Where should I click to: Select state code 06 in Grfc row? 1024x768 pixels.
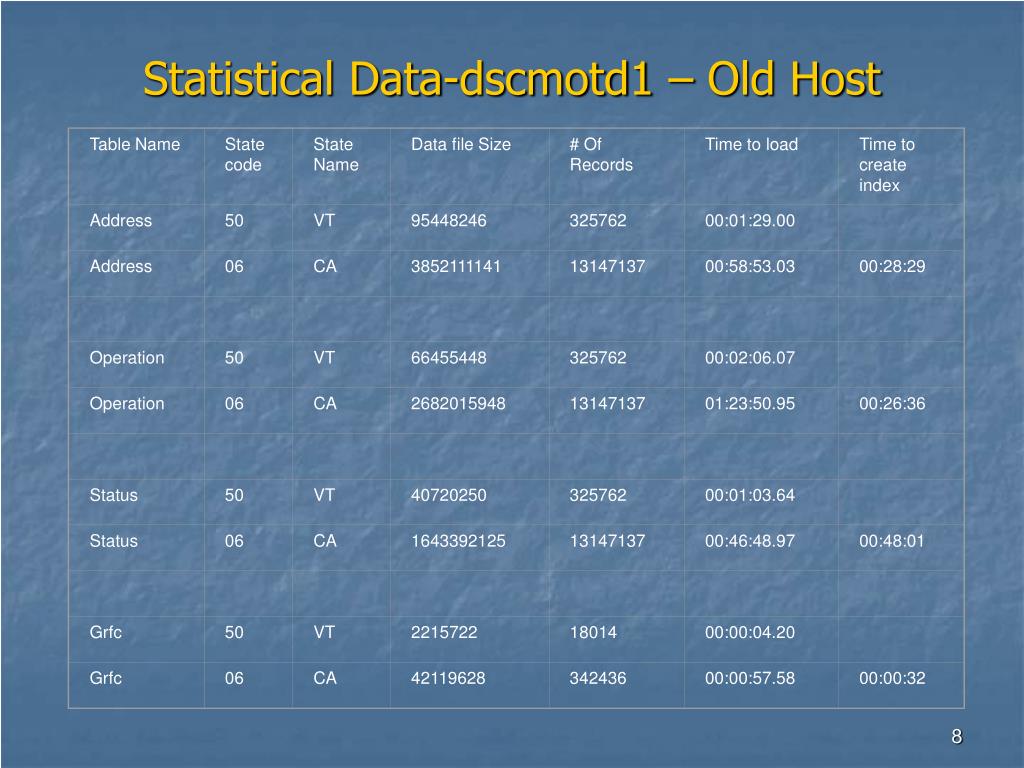point(234,678)
